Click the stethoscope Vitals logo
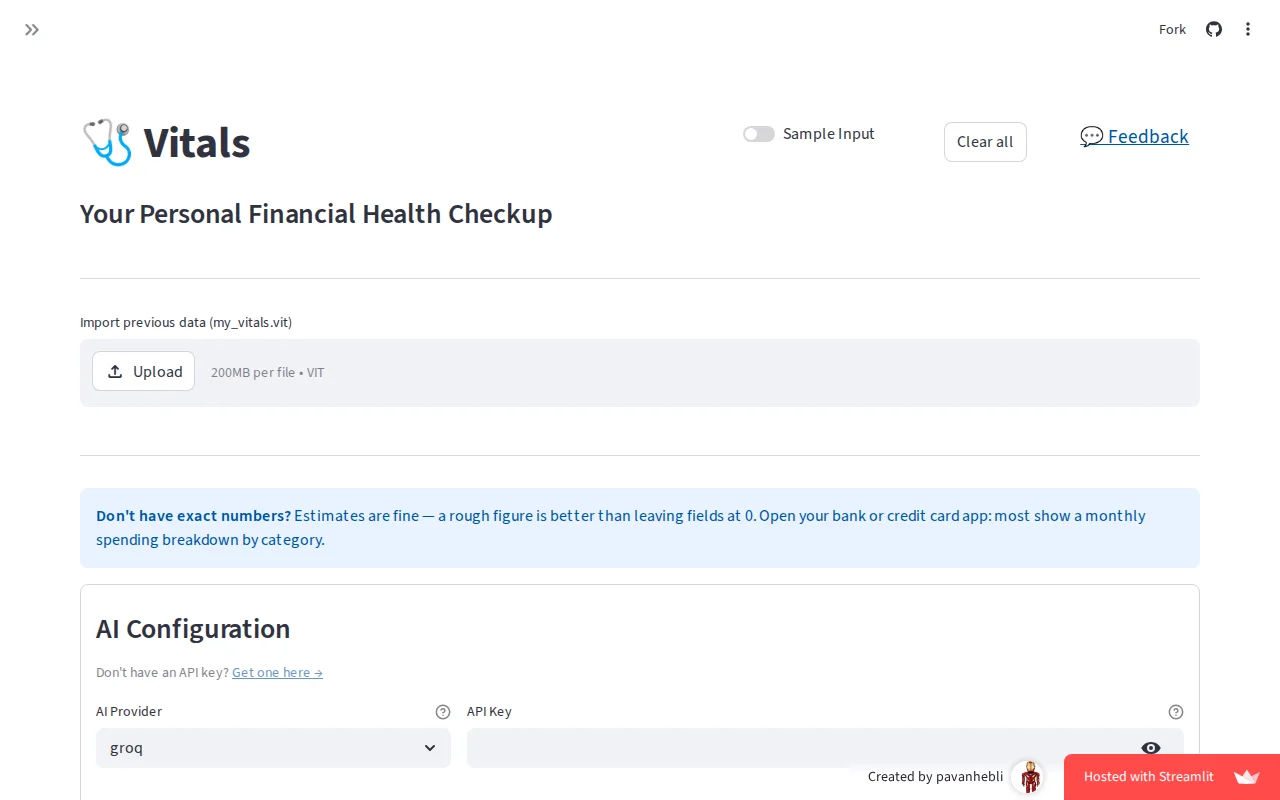Screen dimensions: 1280x800 (107, 142)
